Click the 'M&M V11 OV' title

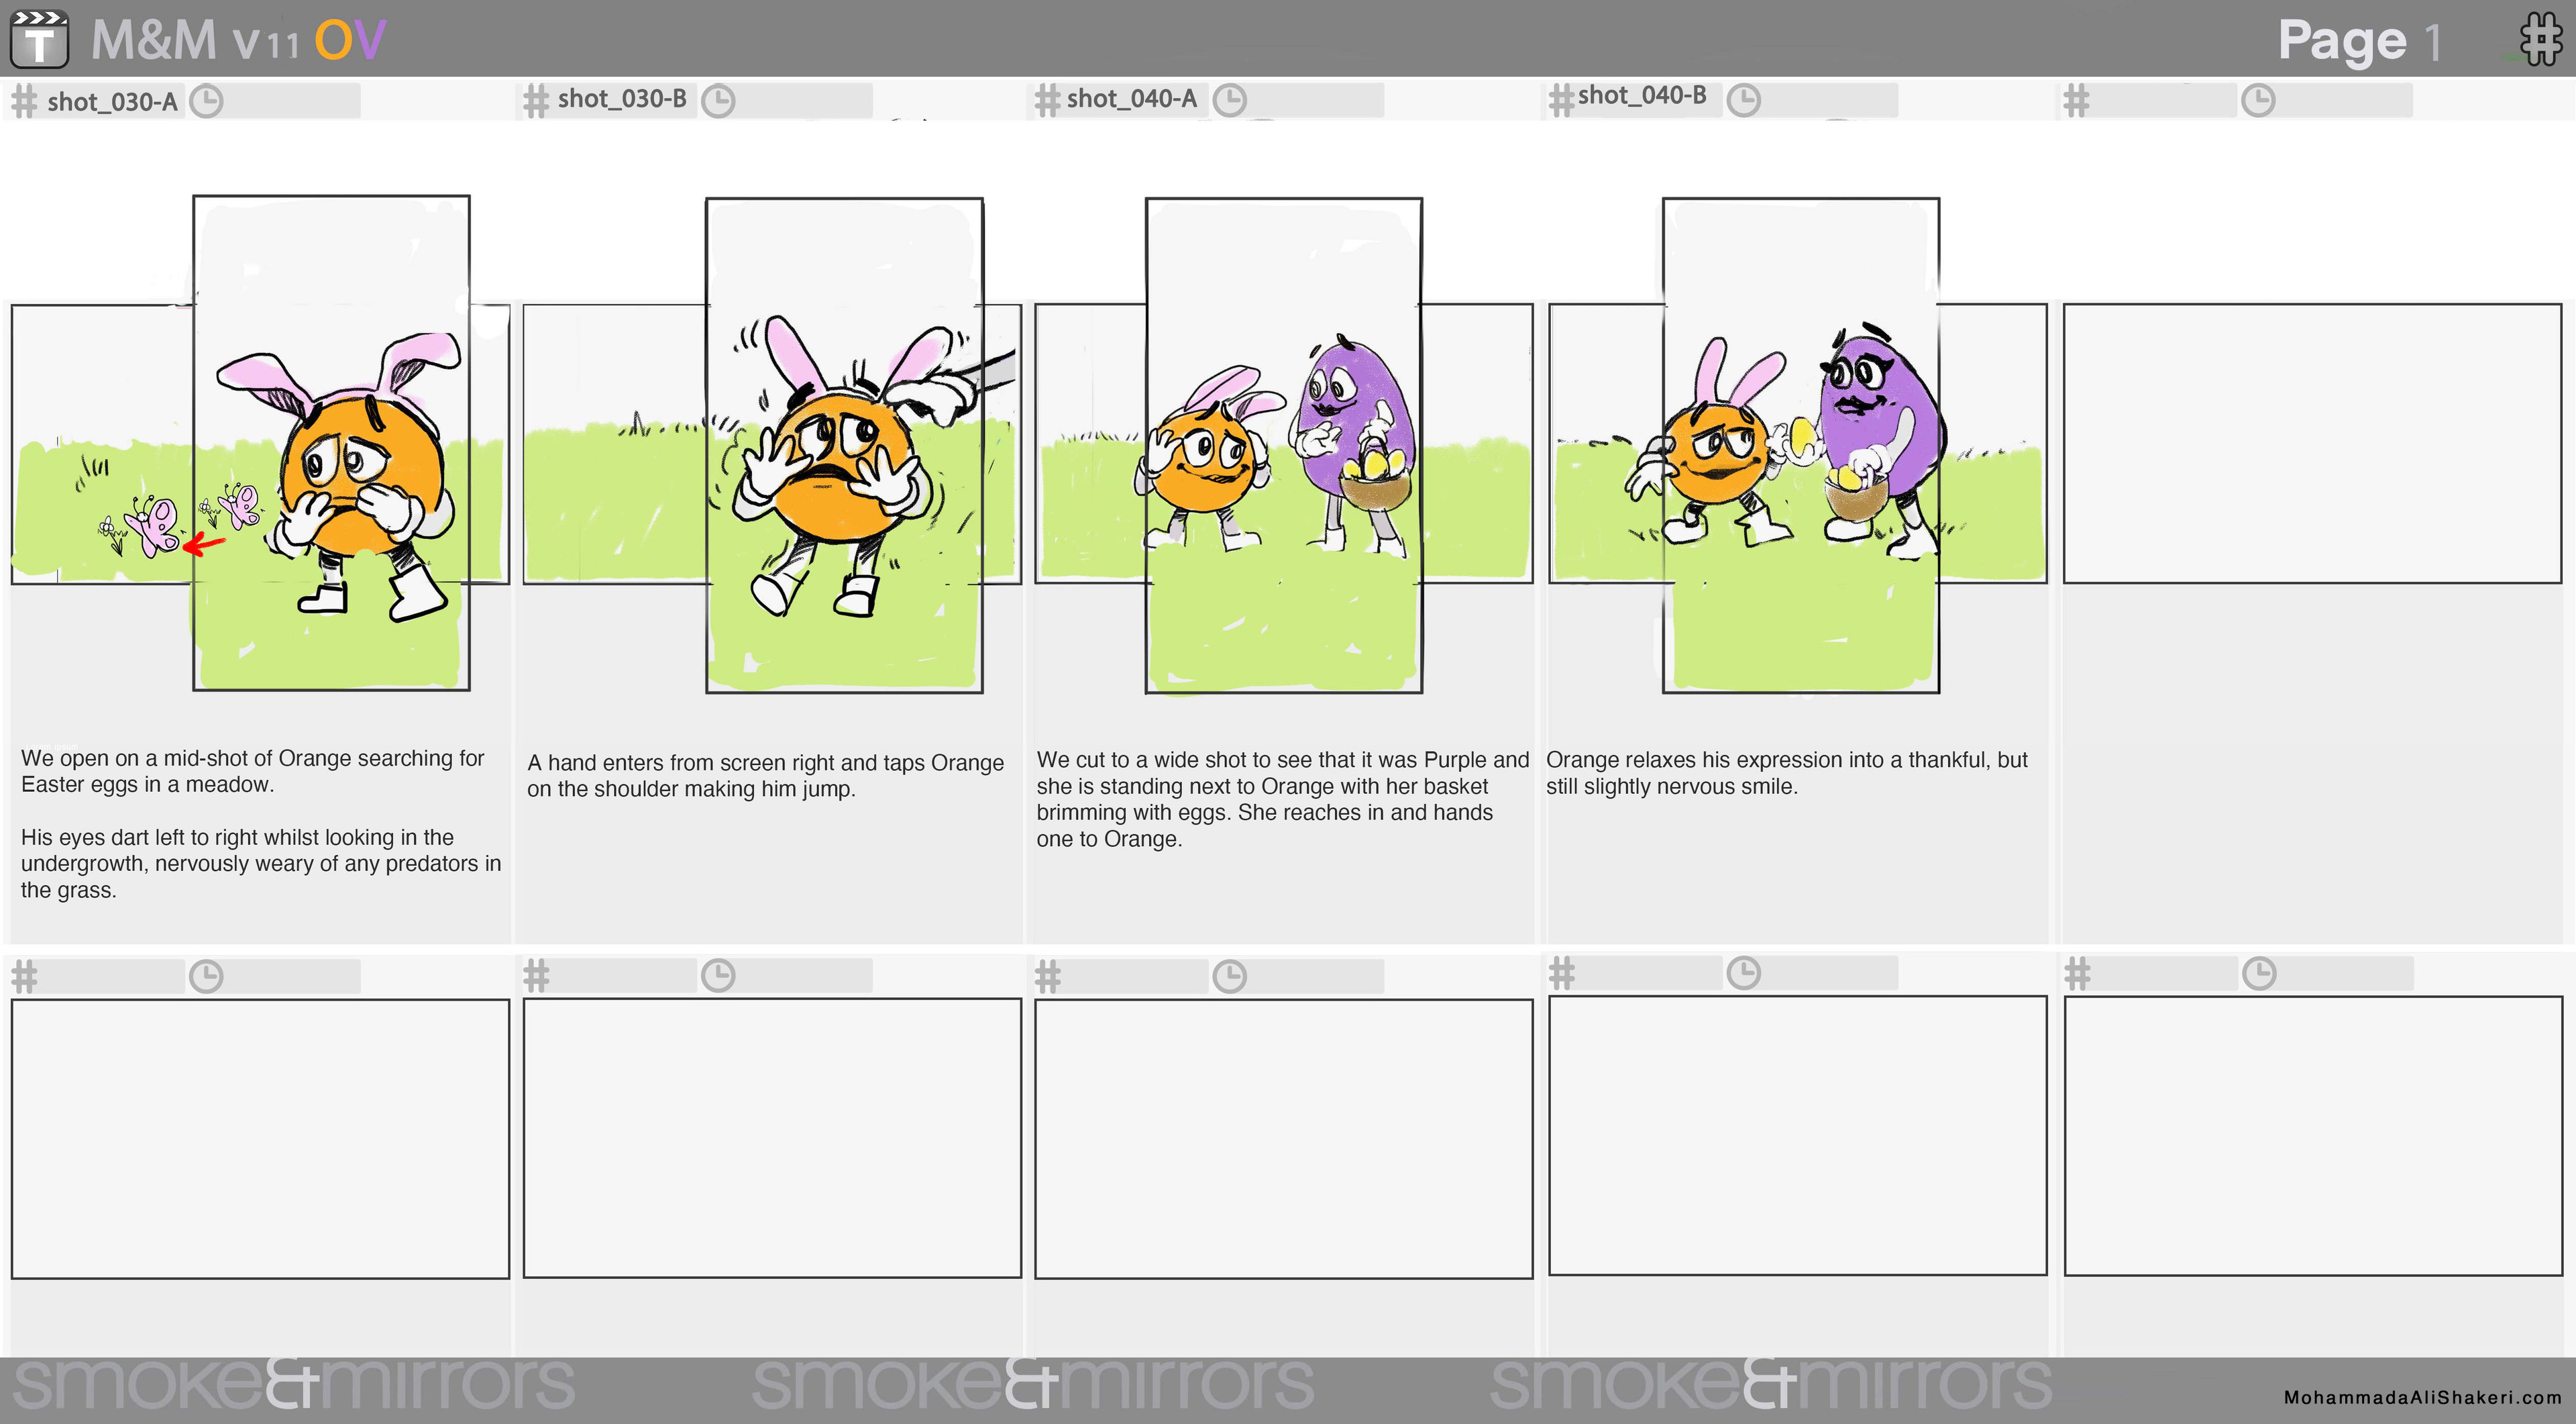[x=238, y=40]
